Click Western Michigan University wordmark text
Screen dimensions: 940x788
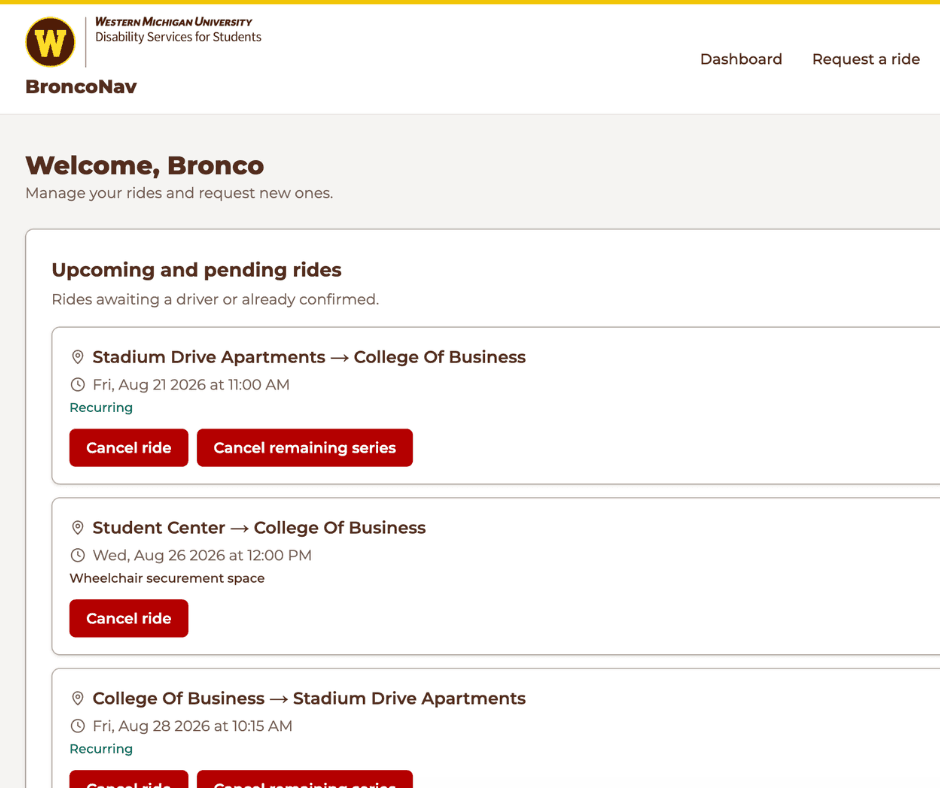[x=174, y=22]
